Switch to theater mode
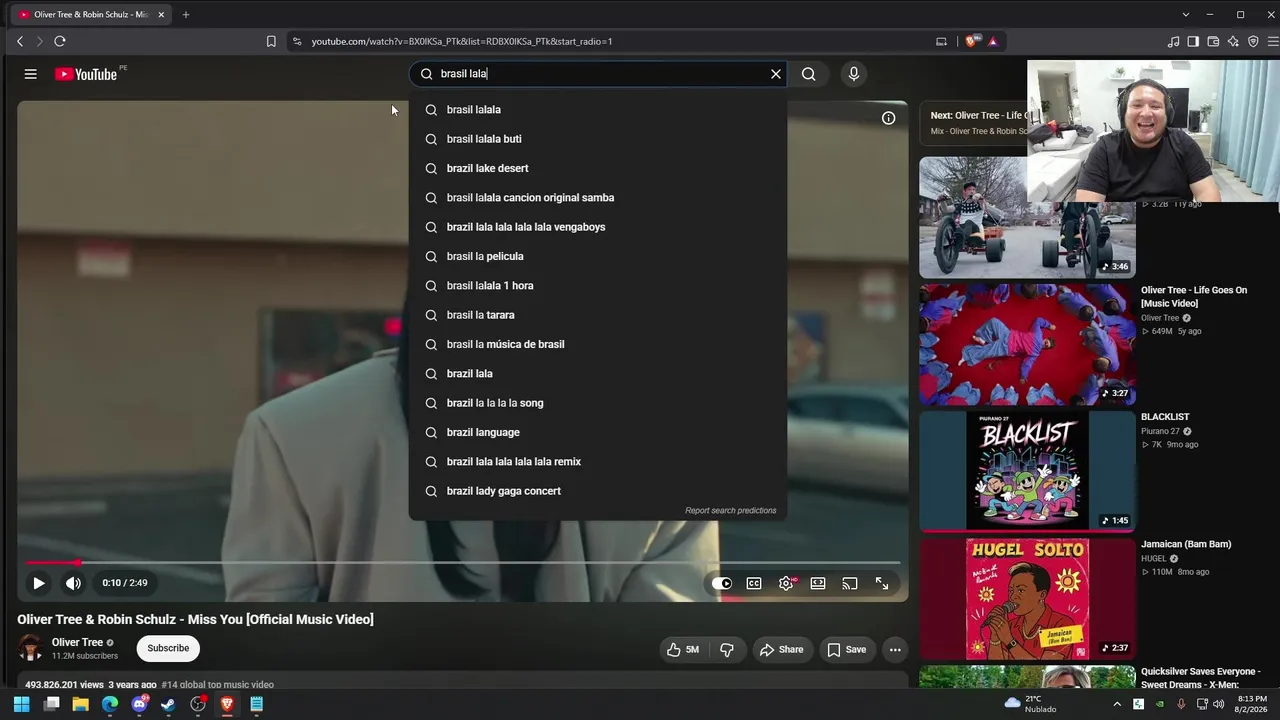This screenshot has height=720, width=1280. pyautogui.click(x=818, y=583)
